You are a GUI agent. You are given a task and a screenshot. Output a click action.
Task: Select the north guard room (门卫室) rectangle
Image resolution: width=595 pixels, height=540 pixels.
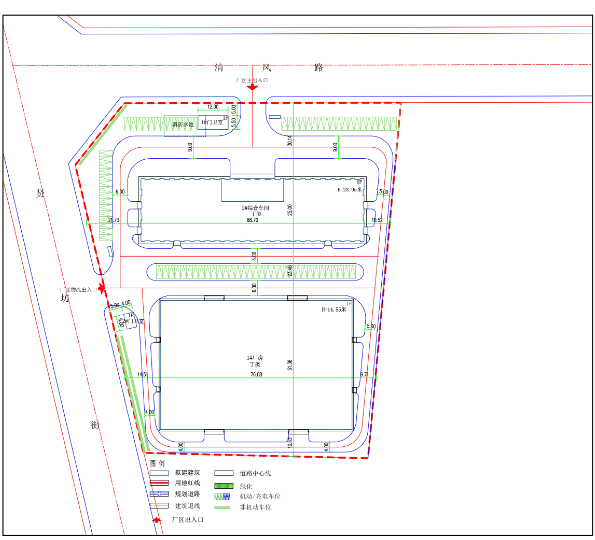[x=213, y=122]
